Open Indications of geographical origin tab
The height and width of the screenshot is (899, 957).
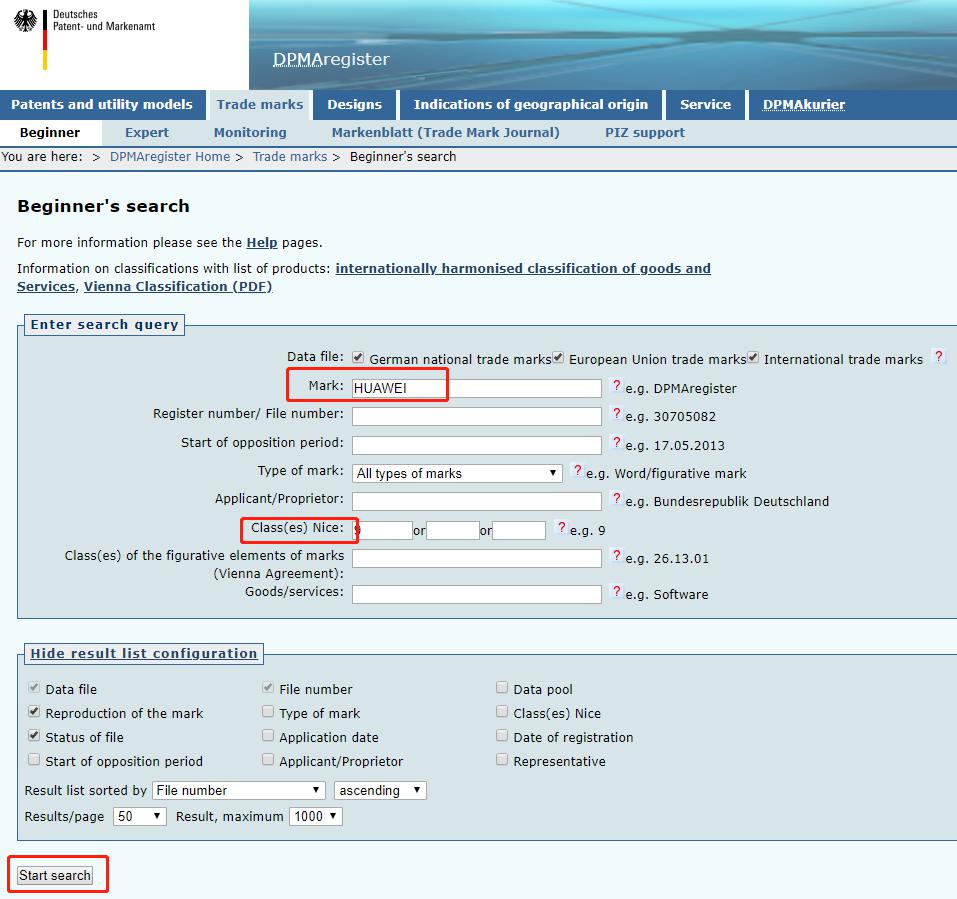(531, 105)
